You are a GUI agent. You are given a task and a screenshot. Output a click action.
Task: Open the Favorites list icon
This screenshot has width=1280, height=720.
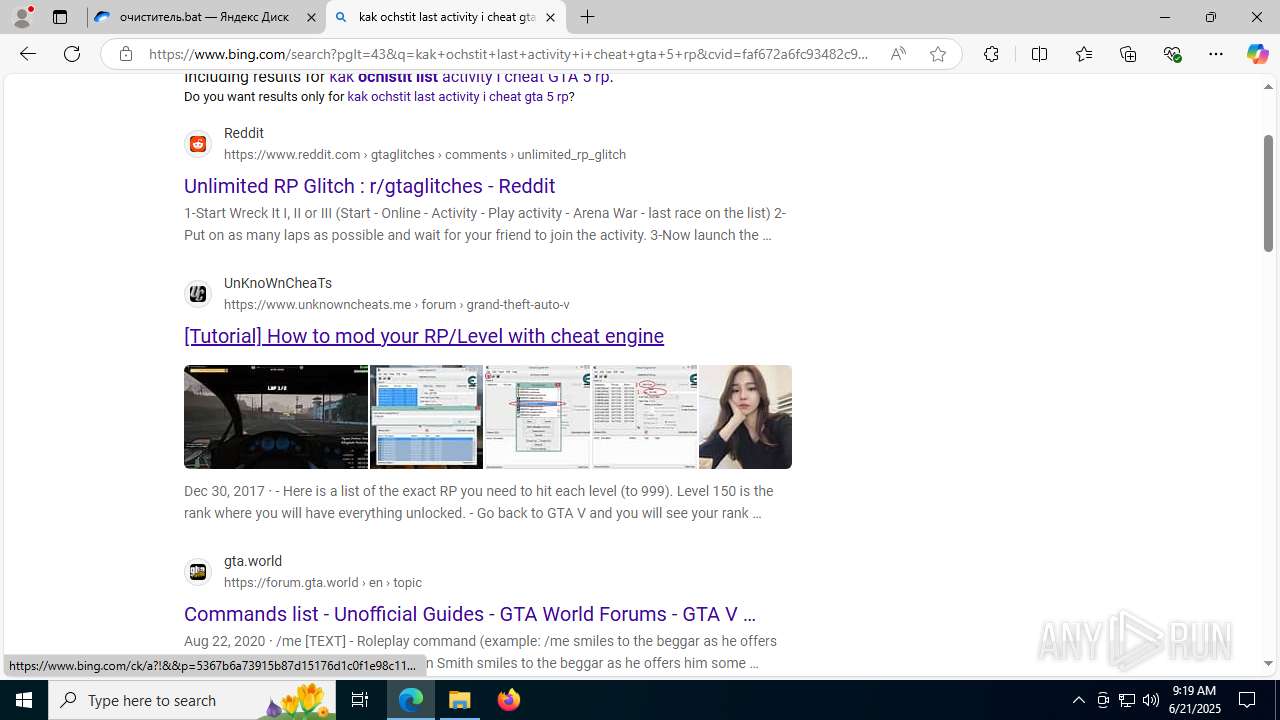pos(1083,54)
